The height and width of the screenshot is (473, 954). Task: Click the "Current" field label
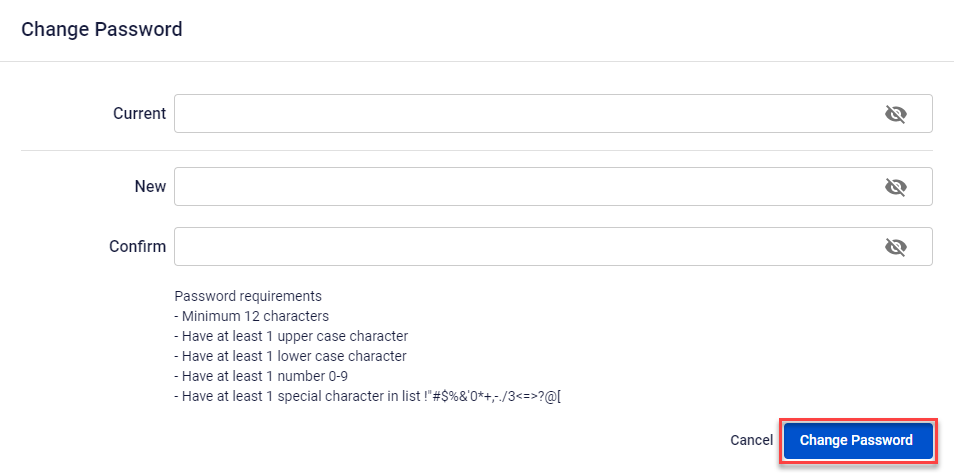(140, 114)
